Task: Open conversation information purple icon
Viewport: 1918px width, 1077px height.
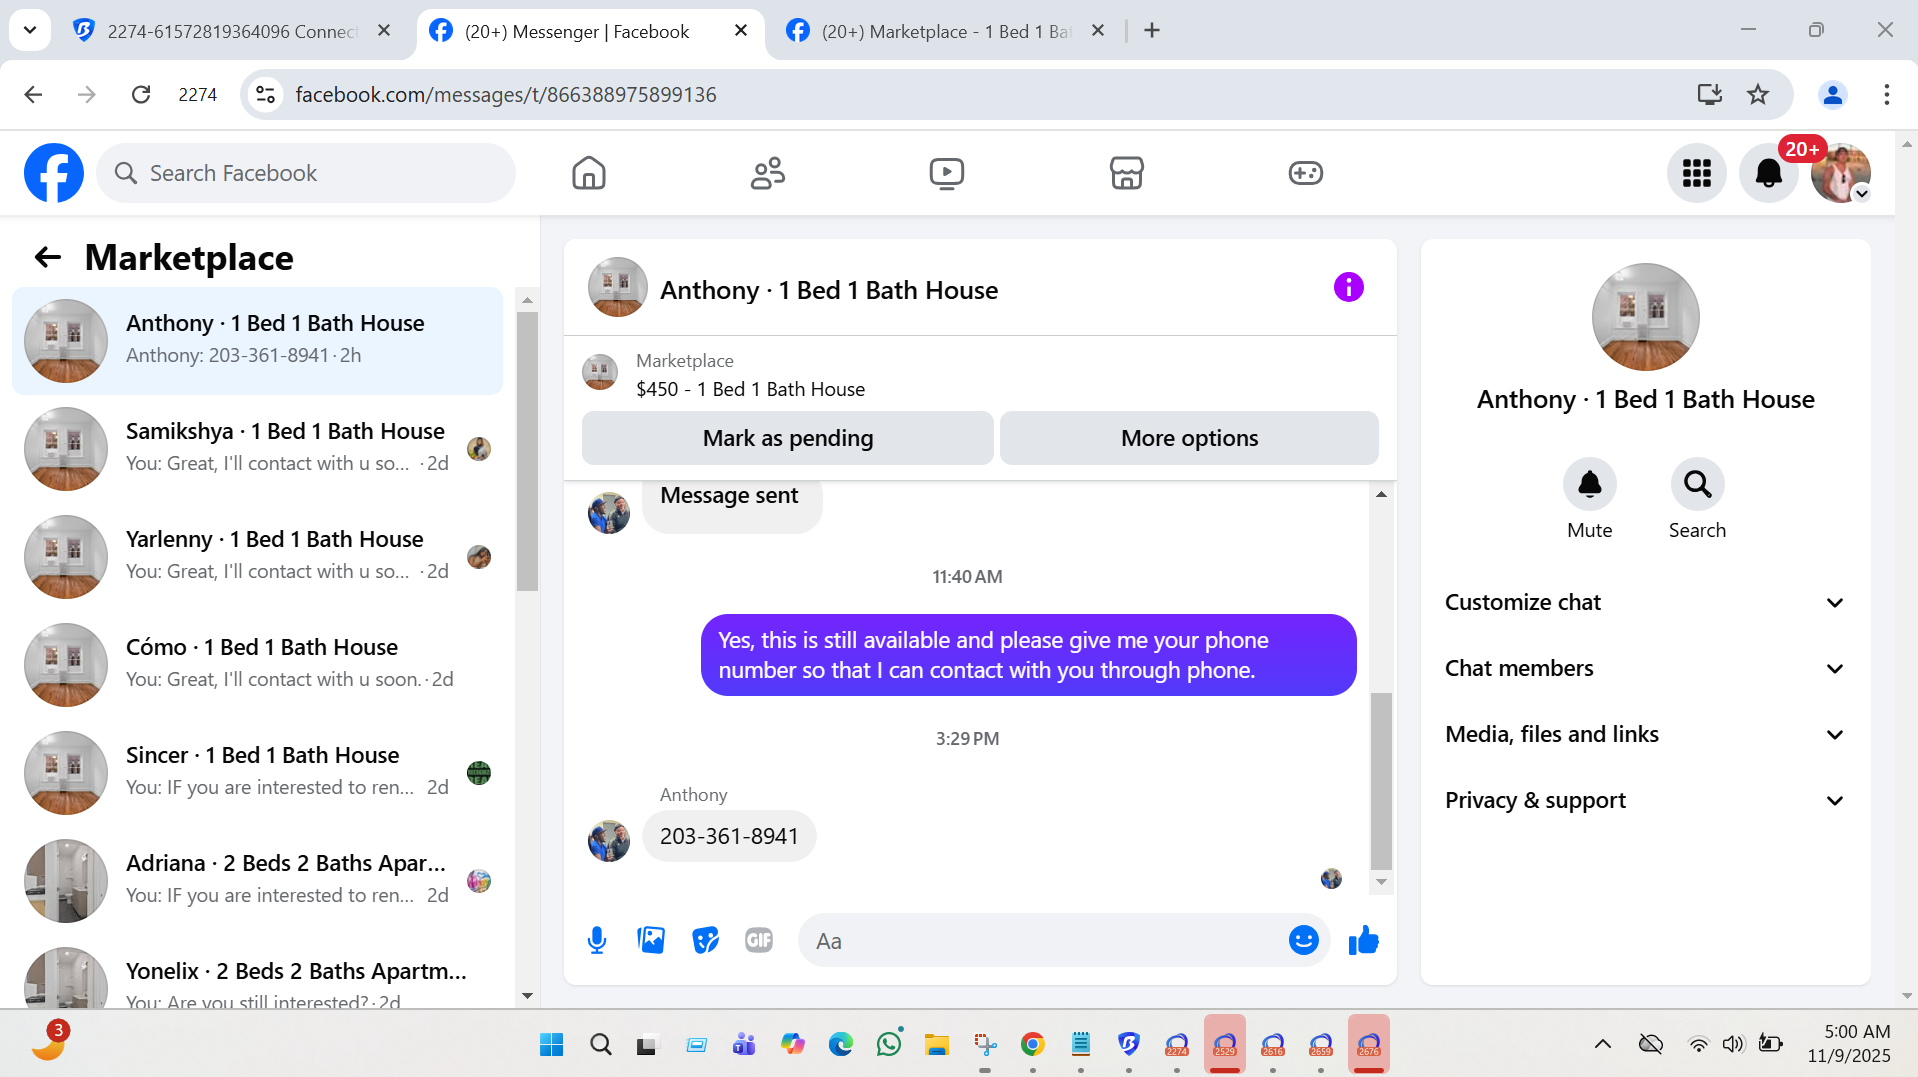Action: pyautogui.click(x=1349, y=288)
